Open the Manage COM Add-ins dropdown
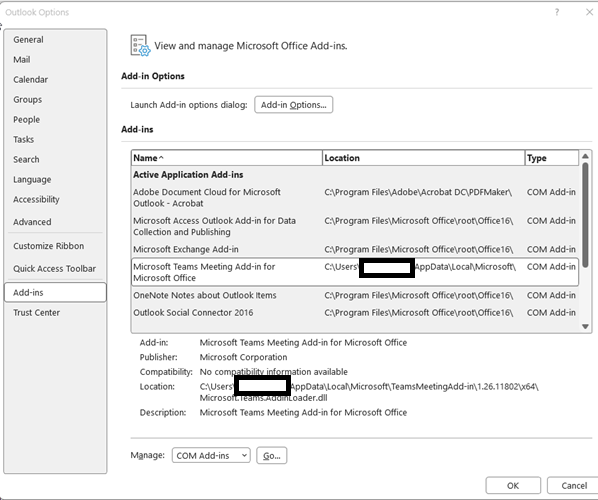The image size is (598, 500). pyautogui.click(x=211, y=455)
